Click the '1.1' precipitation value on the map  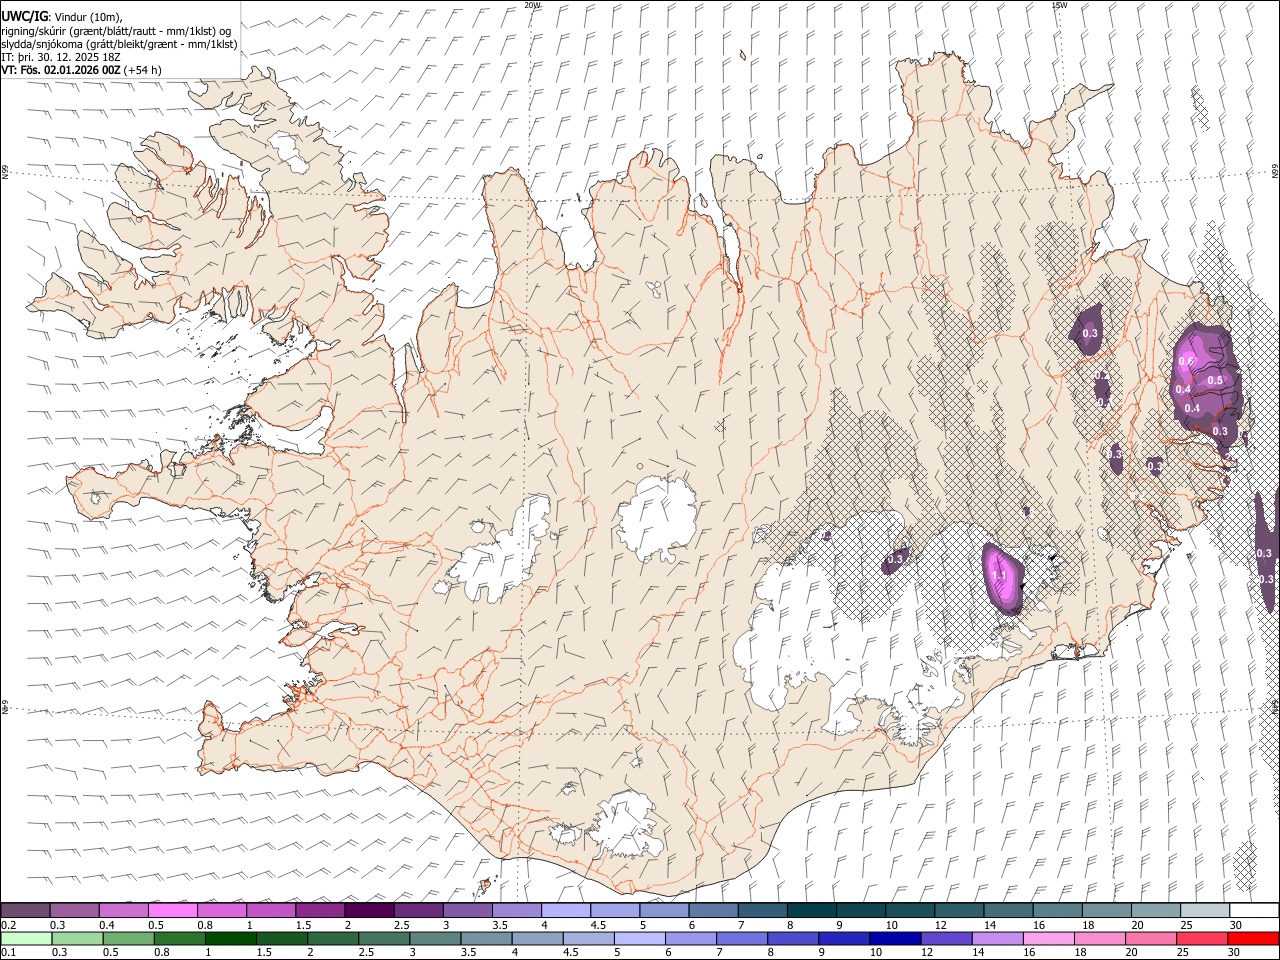point(999,575)
